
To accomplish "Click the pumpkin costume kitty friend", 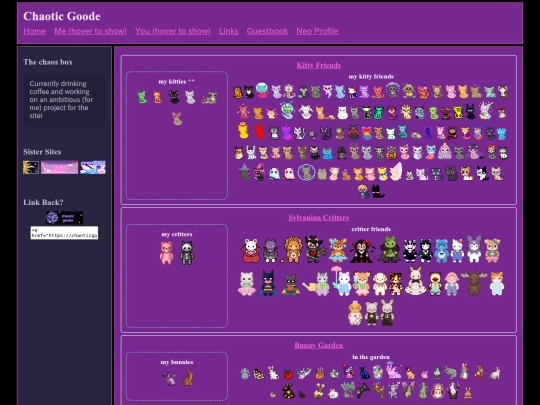I will point(391,153).
